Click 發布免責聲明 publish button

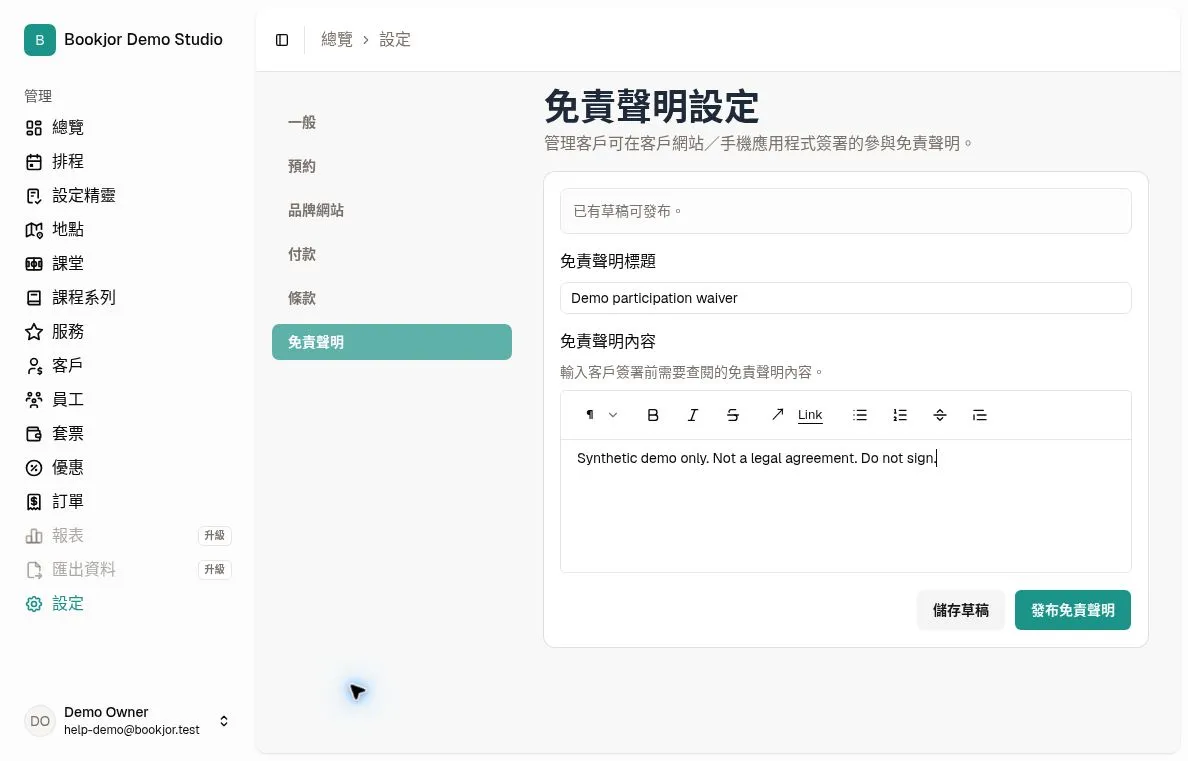[1073, 610]
